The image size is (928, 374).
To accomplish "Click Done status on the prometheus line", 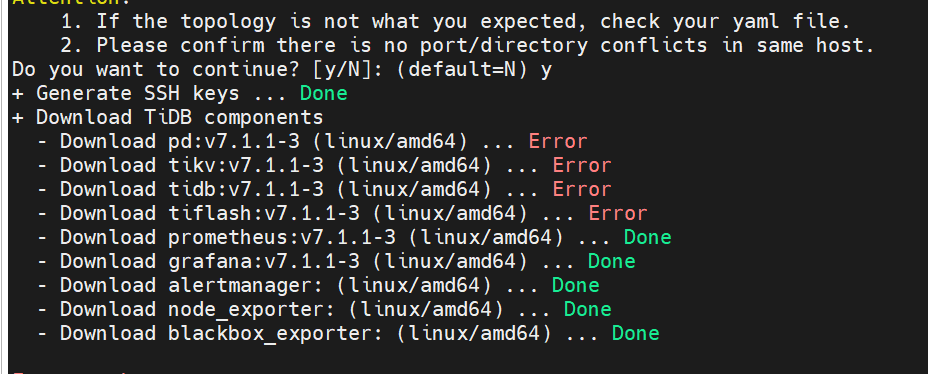I will [x=647, y=237].
